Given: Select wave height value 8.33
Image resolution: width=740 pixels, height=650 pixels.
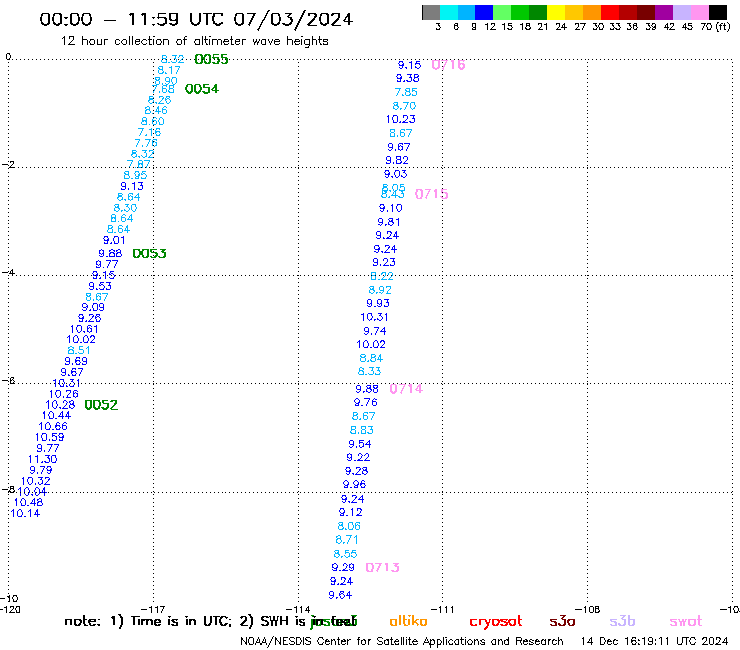Looking at the screenshot, I should (369, 371).
